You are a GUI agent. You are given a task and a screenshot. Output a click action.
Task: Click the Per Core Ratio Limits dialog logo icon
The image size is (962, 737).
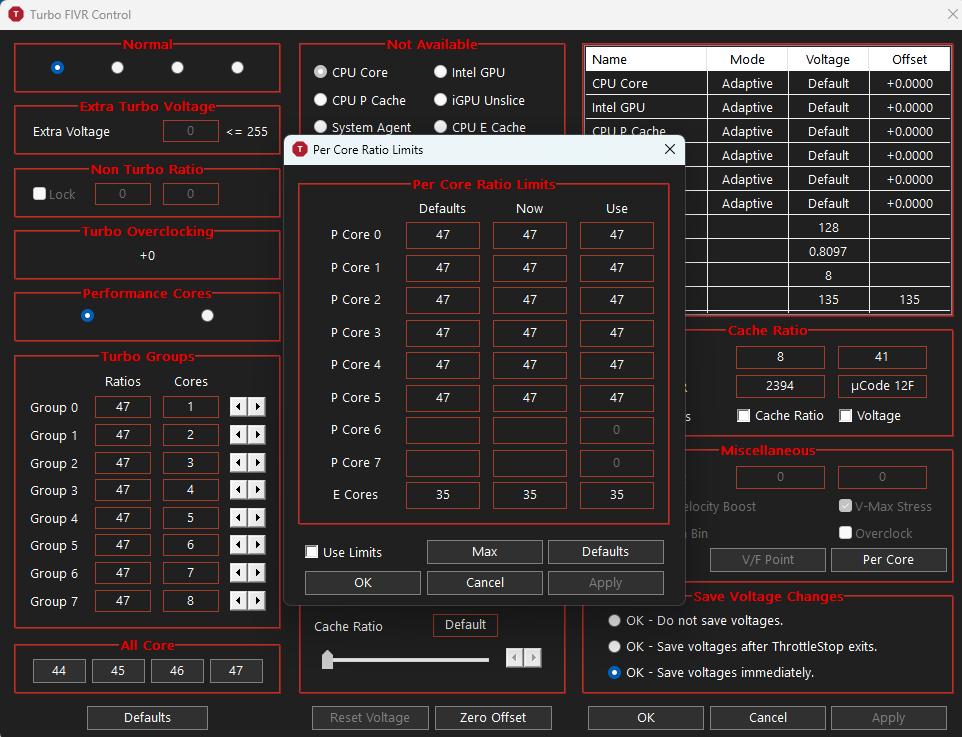299,149
